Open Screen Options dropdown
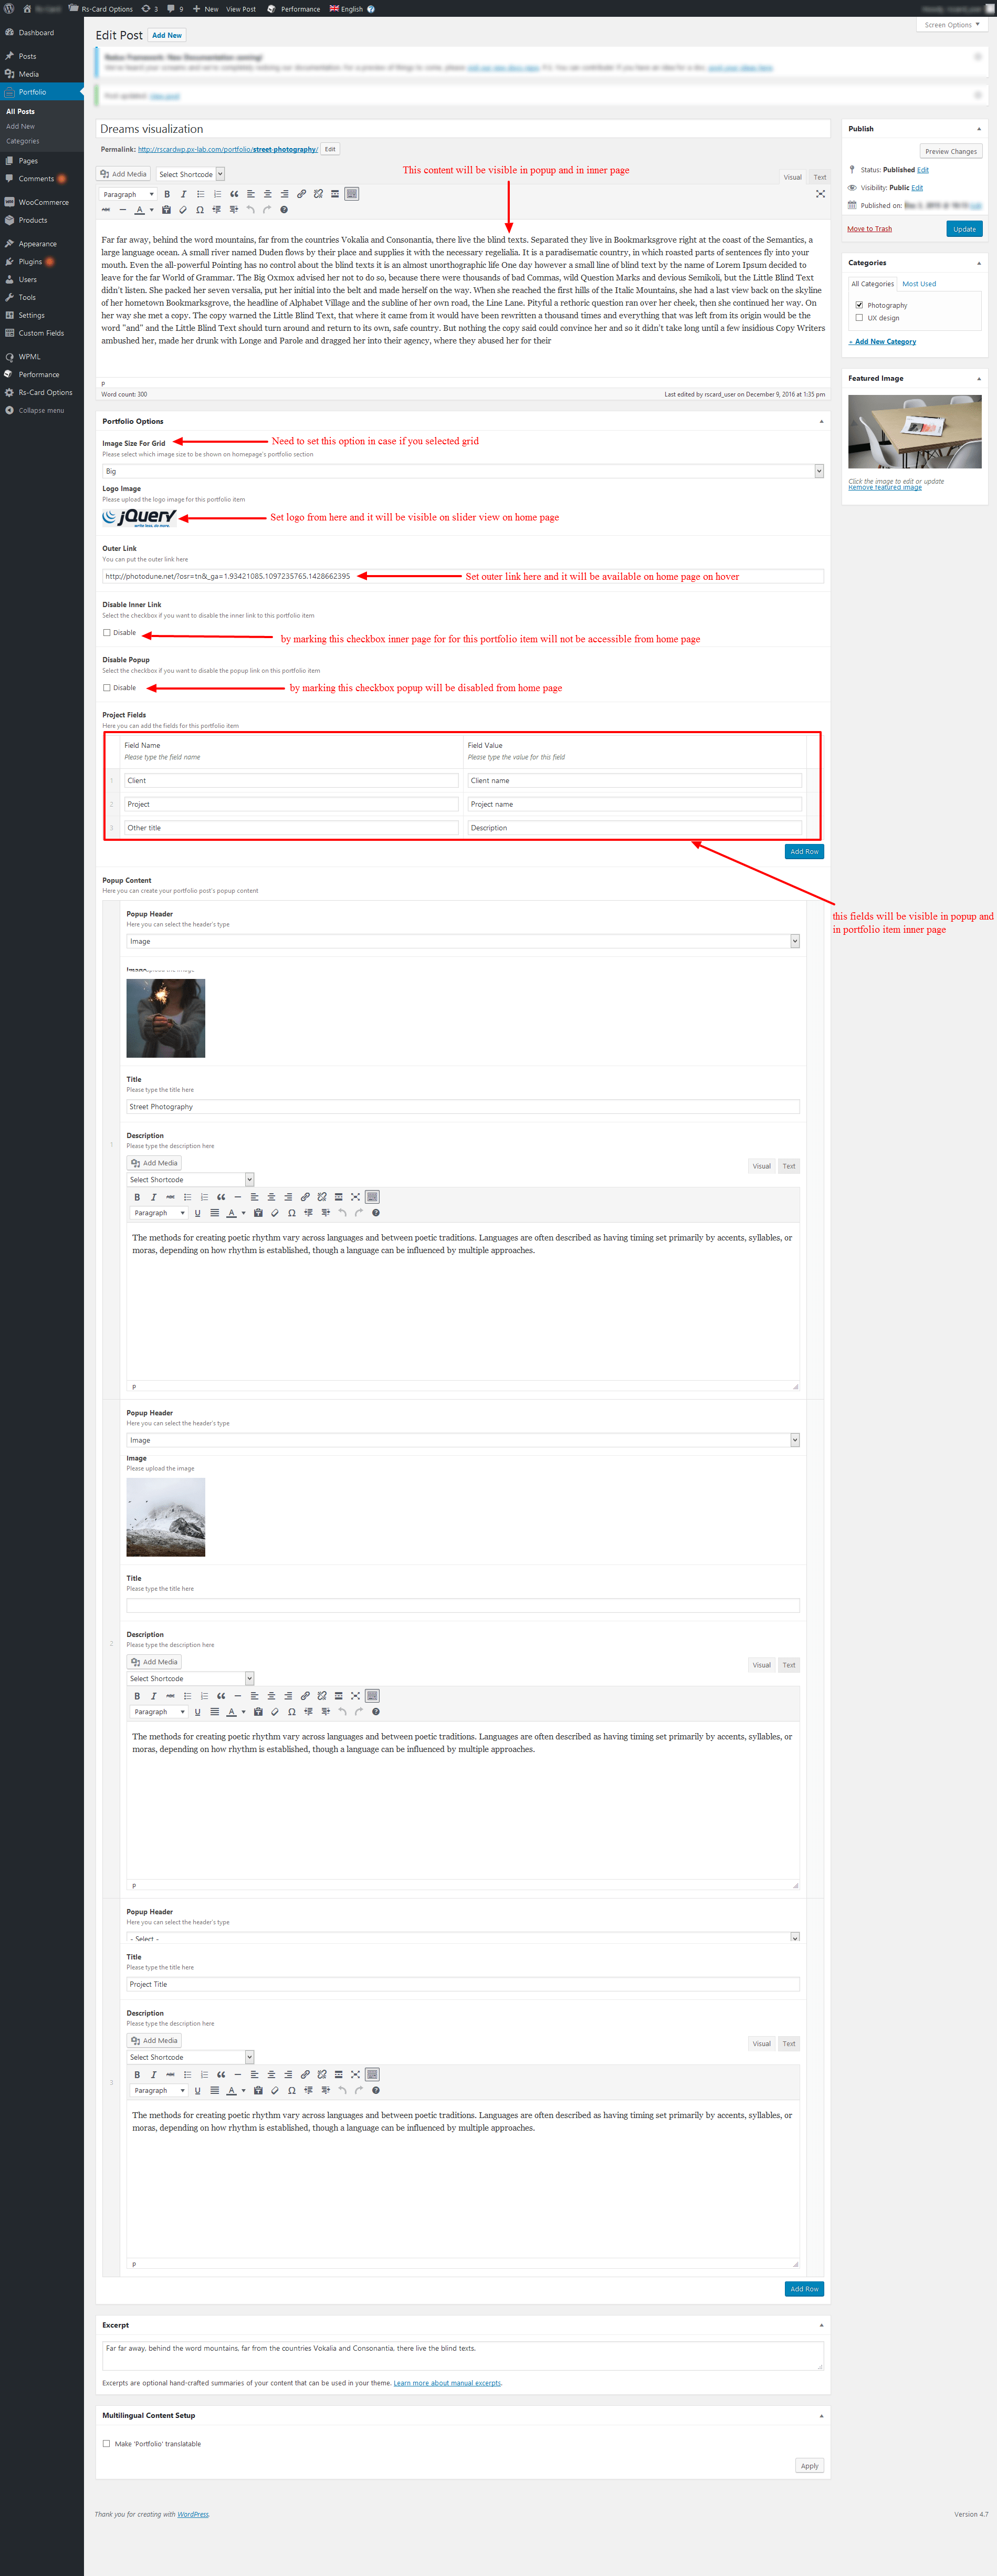The height and width of the screenshot is (2576, 997). coord(952,25)
